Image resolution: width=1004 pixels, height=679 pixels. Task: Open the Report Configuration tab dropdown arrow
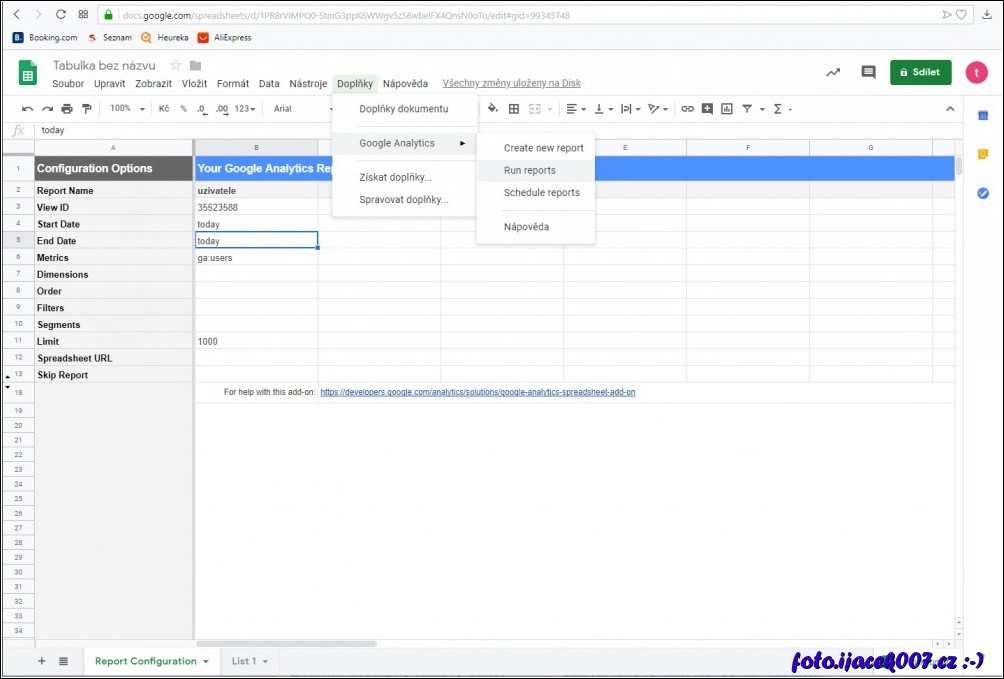point(206,662)
